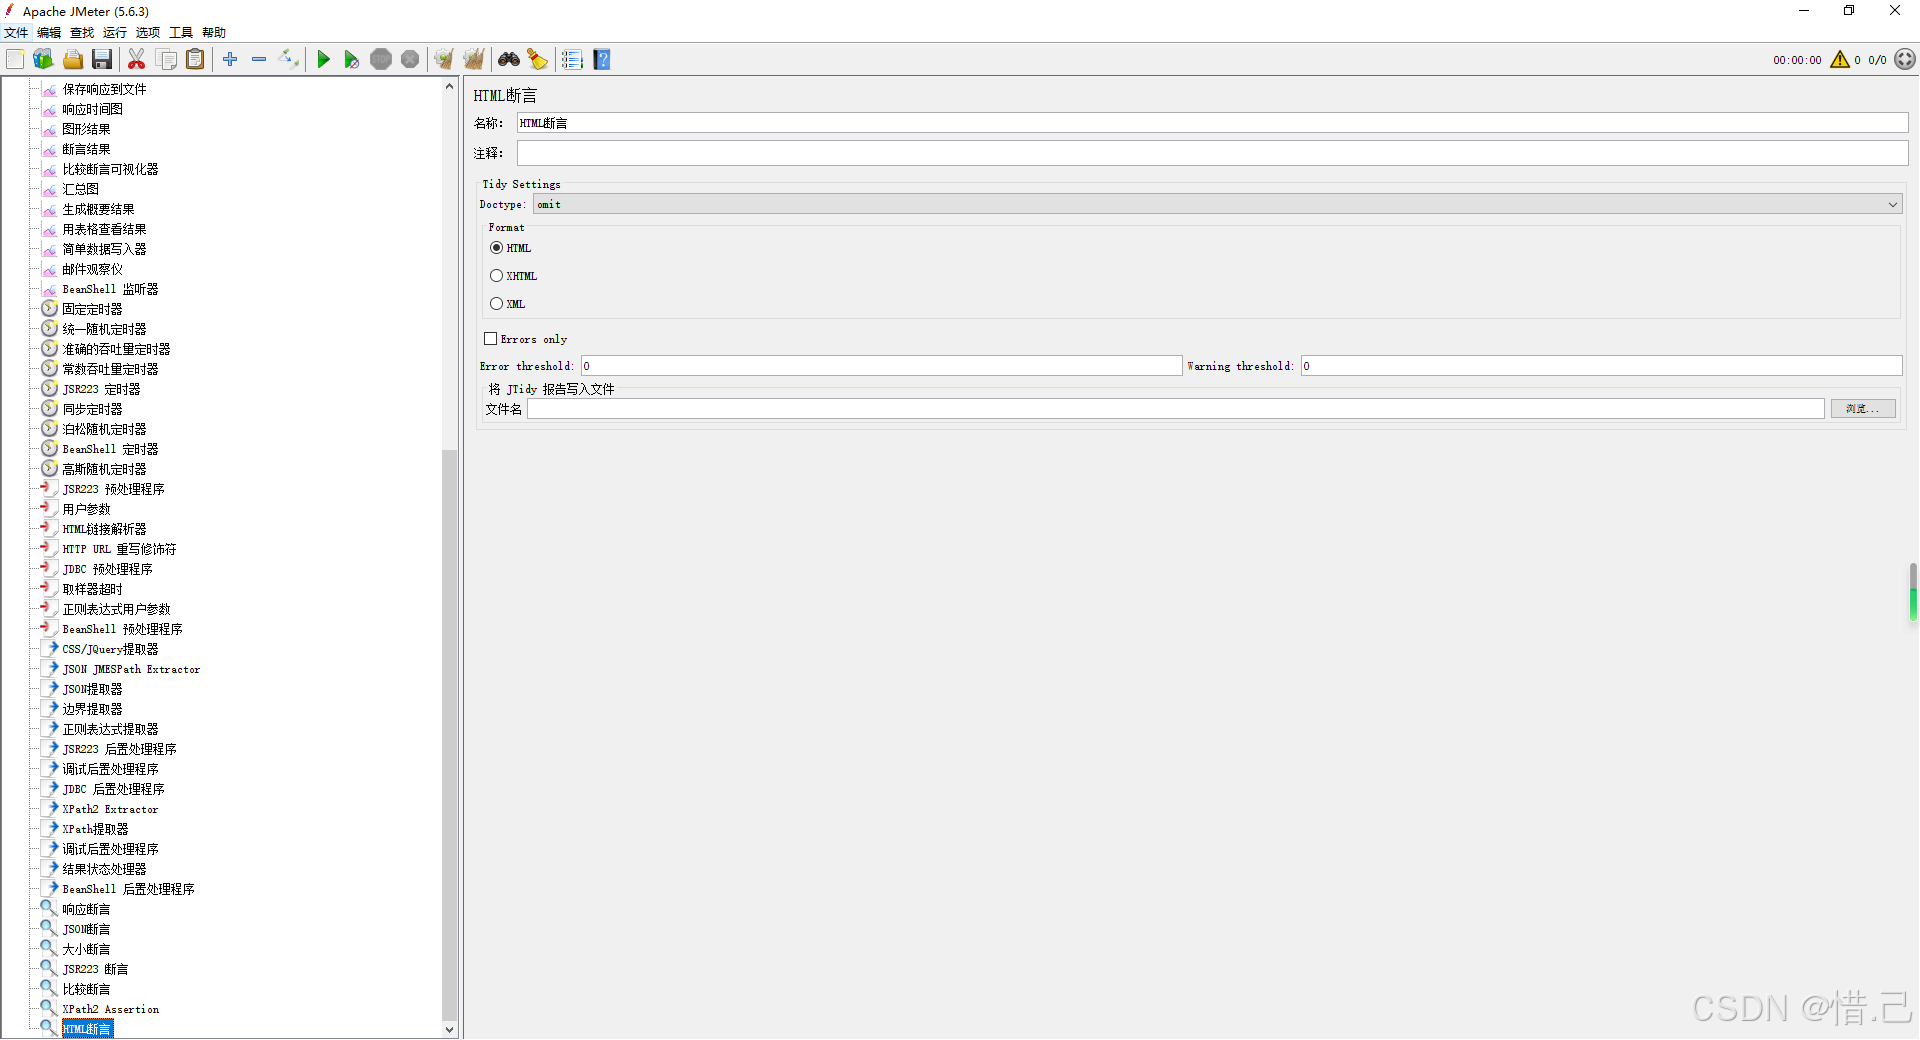Click the Warning threshold input field
1920x1040 pixels.
[x=1601, y=366]
